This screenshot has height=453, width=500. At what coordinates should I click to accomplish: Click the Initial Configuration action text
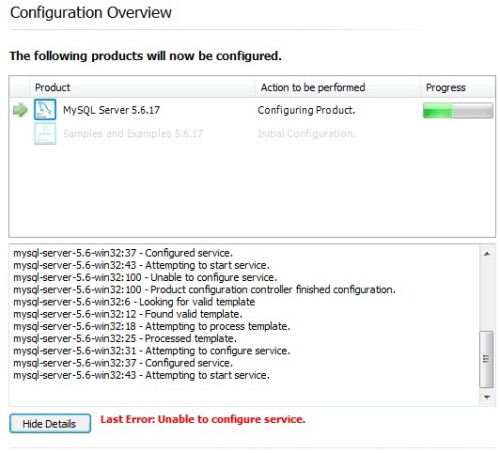point(306,134)
